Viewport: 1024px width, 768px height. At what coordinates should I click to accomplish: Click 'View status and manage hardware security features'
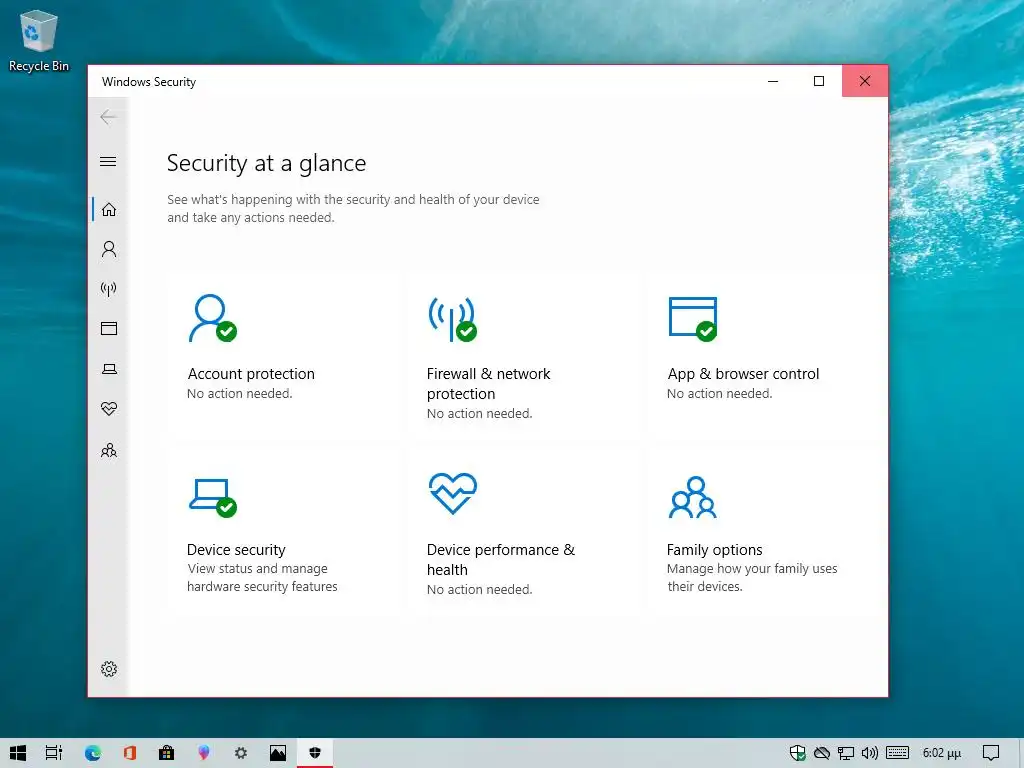[262, 577]
